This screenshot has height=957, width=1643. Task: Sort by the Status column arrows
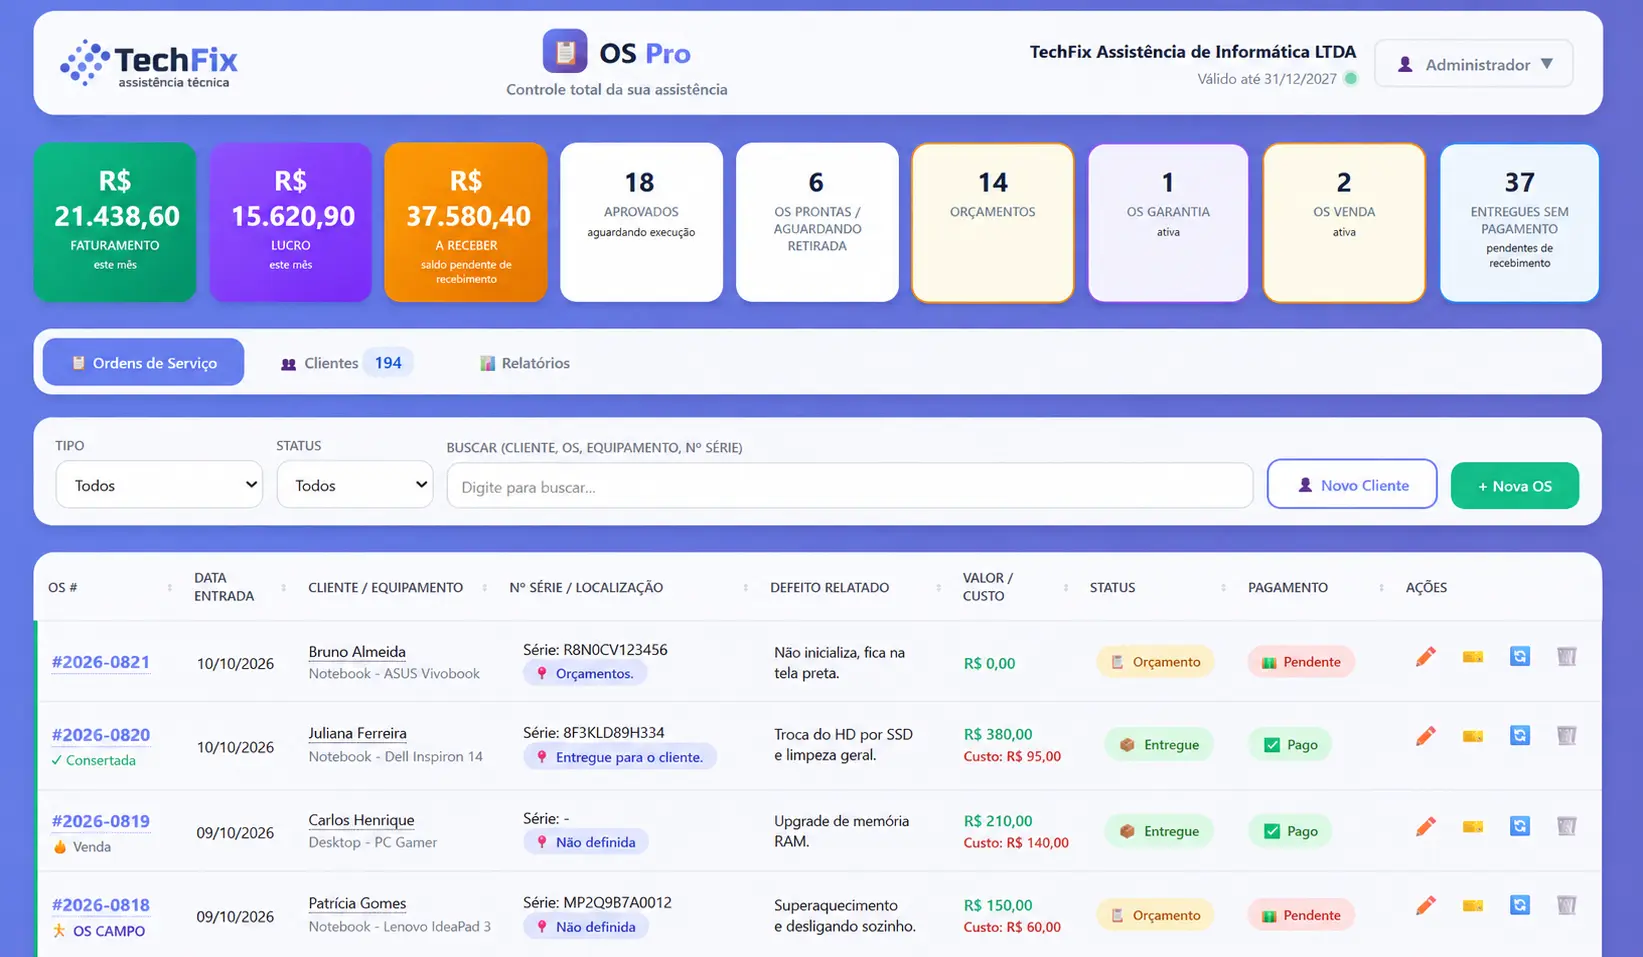[x=1223, y=588]
